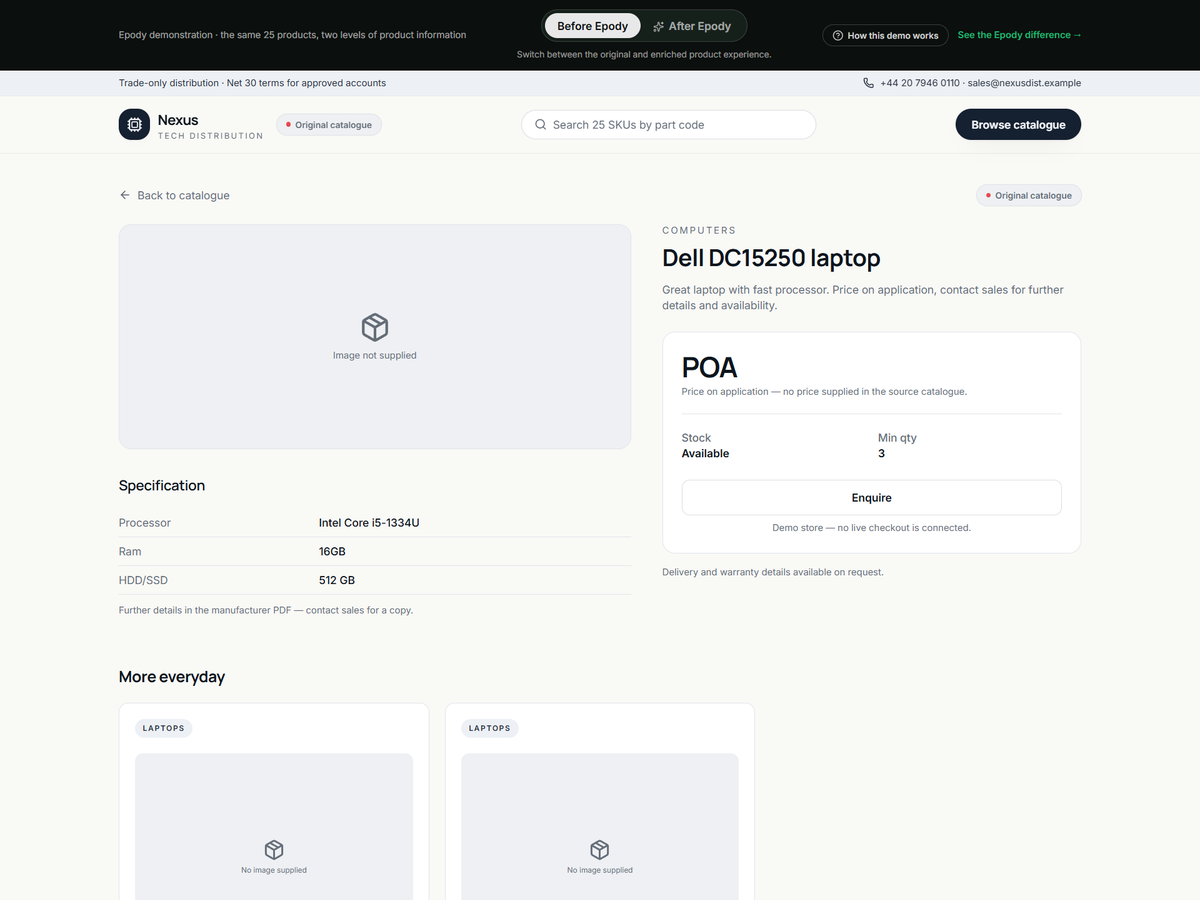Click the back arrow icon
The image size is (1200, 900).
125,195
